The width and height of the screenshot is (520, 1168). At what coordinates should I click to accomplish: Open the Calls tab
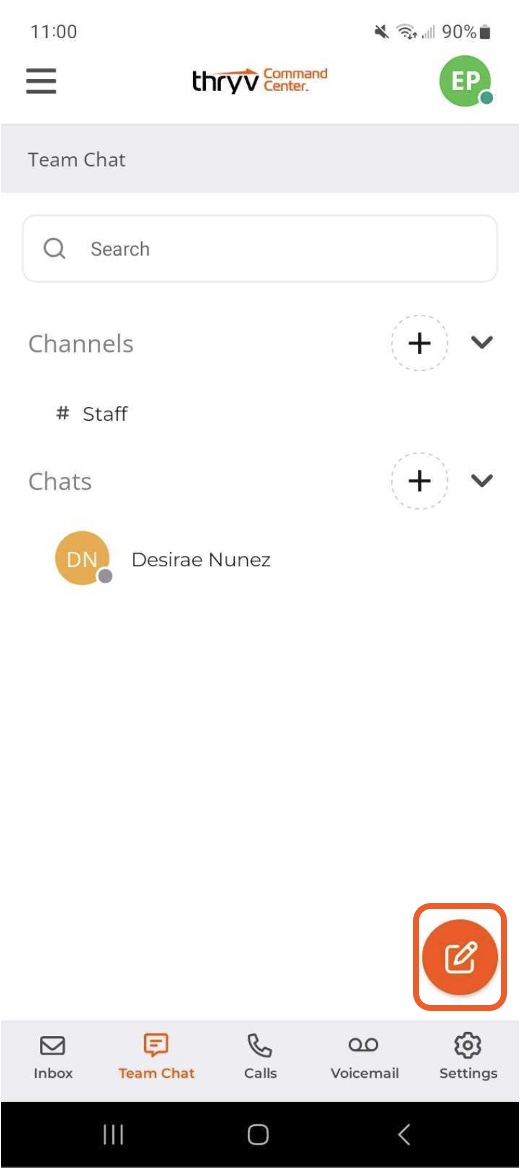pyautogui.click(x=260, y=1058)
